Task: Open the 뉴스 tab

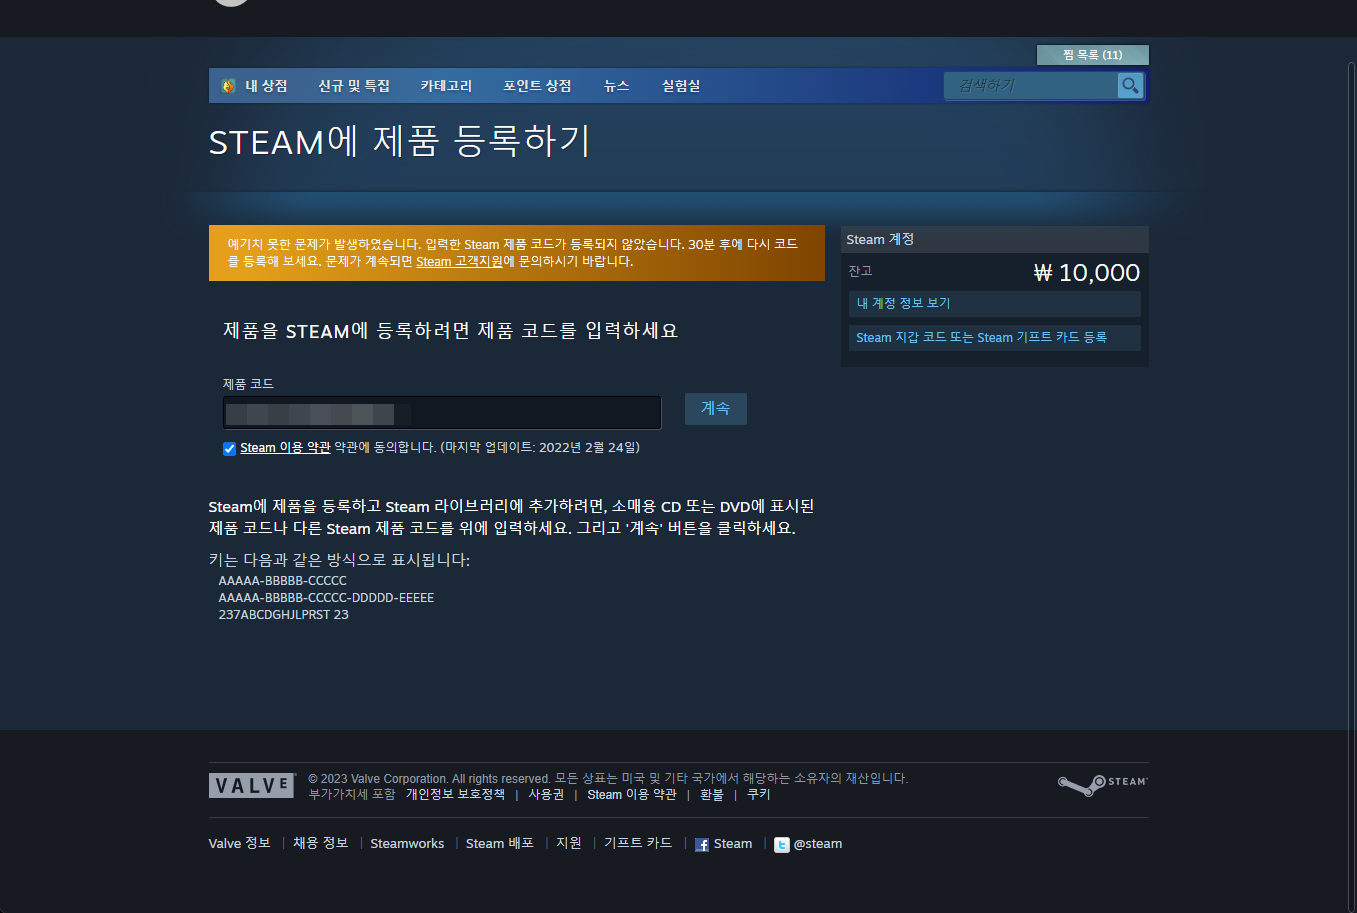Action: (x=617, y=86)
